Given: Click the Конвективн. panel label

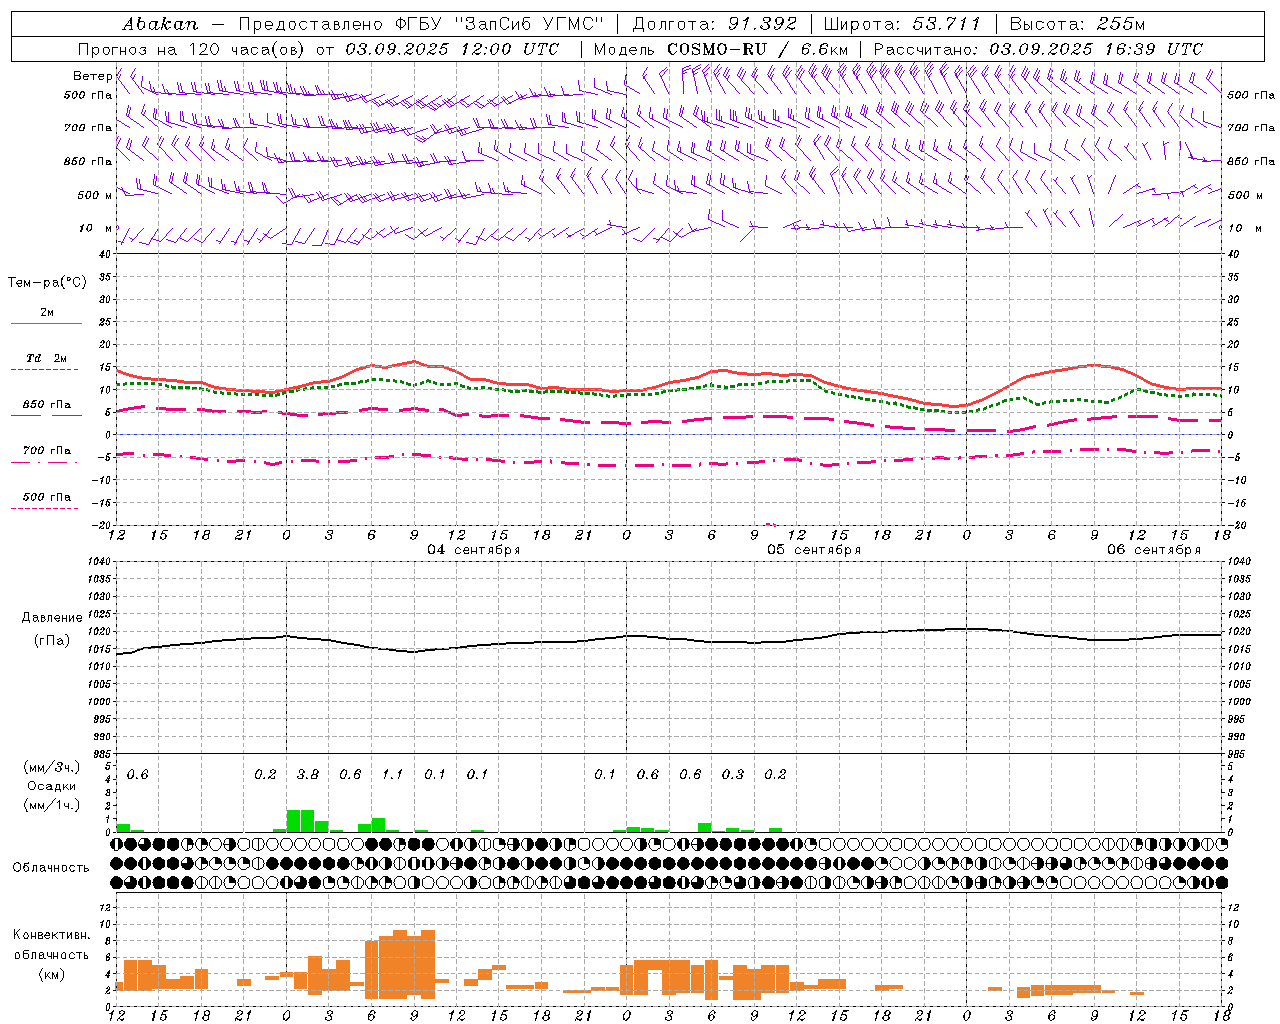Looking at the screenshot, I should 51,935.
